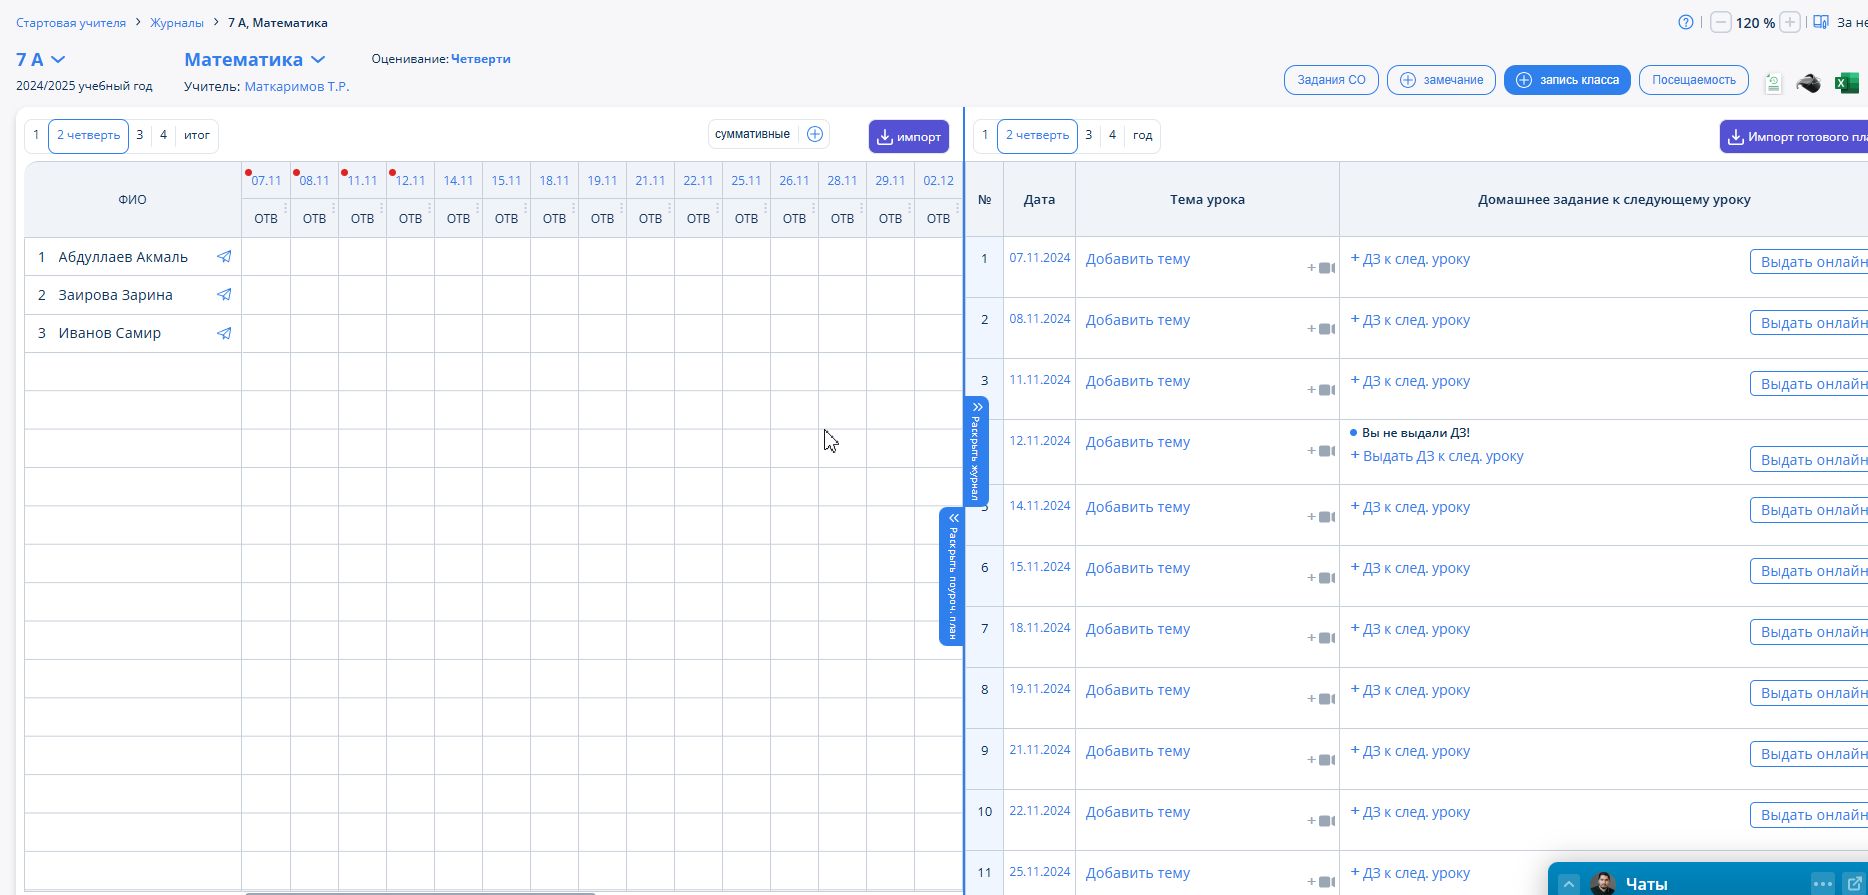Open the 02.12 date column header

click(x=938, y=181)
